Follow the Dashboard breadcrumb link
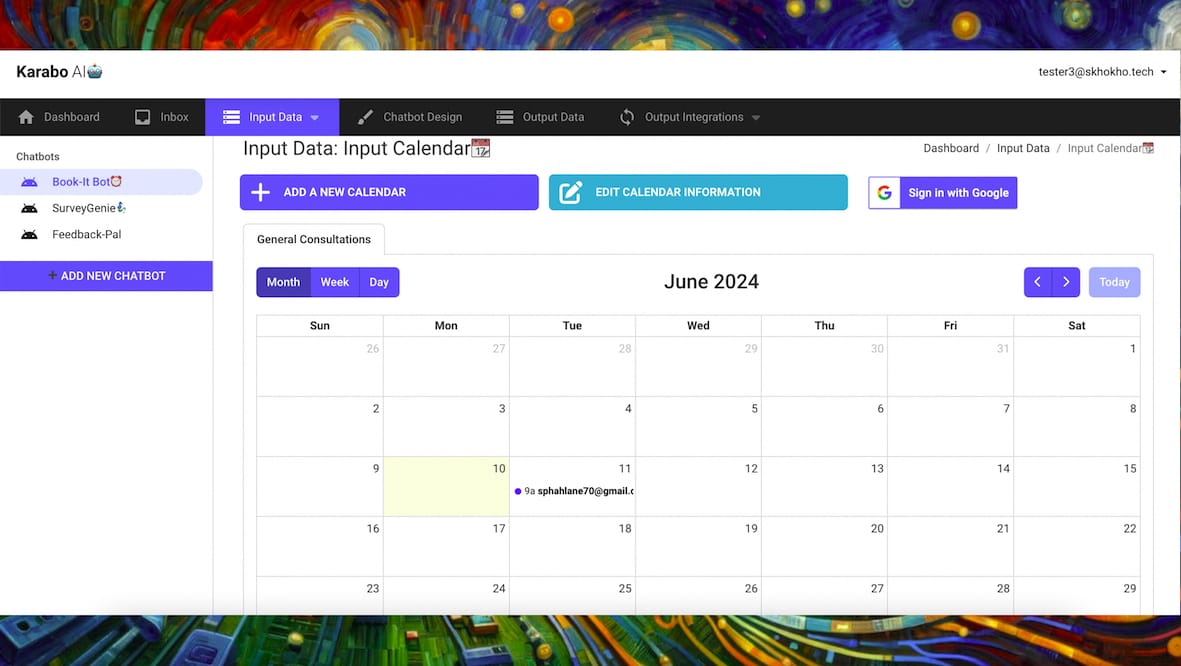 pos(951,148)
